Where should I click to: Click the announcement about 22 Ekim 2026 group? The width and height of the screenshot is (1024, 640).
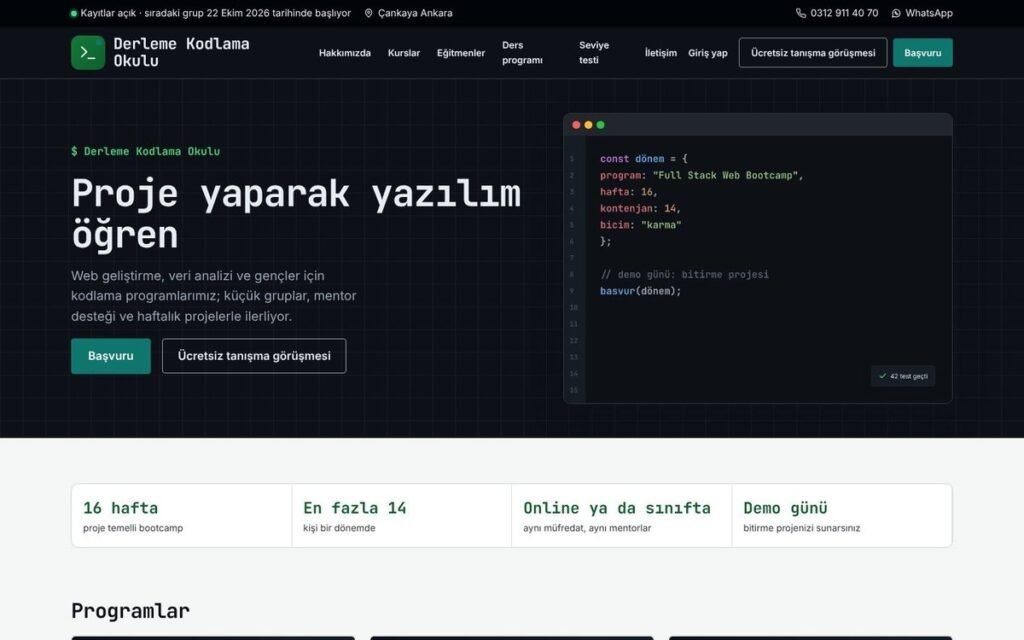pyautogui.click(x=216, y=13)
